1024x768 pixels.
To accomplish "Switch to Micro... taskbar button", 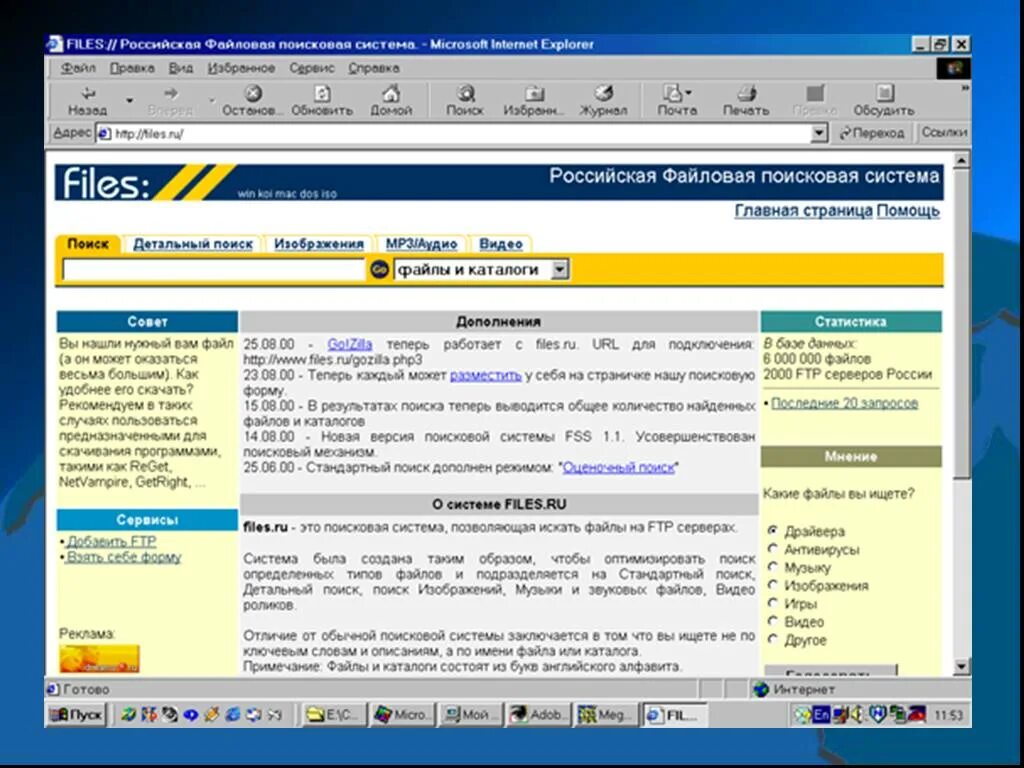I will coord(402,714).
